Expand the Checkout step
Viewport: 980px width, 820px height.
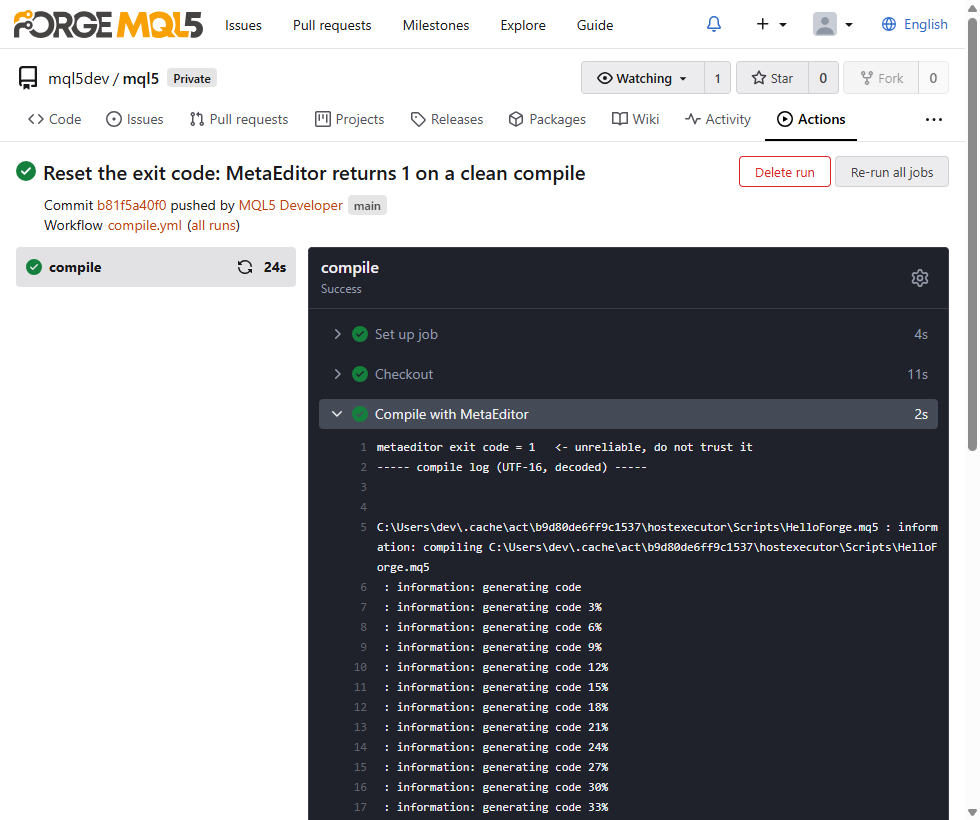(x=628, y=374)
